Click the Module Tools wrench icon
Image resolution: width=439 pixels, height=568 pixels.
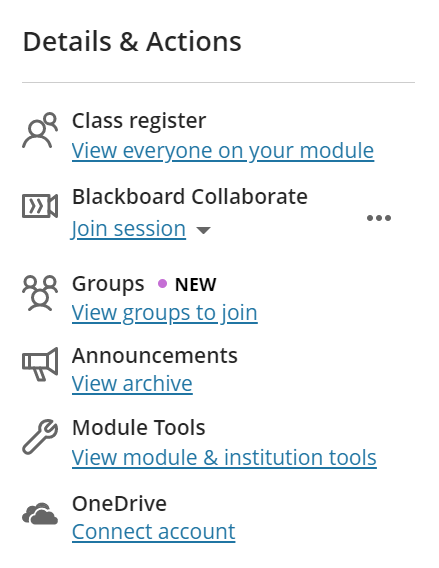click(40, 437)
